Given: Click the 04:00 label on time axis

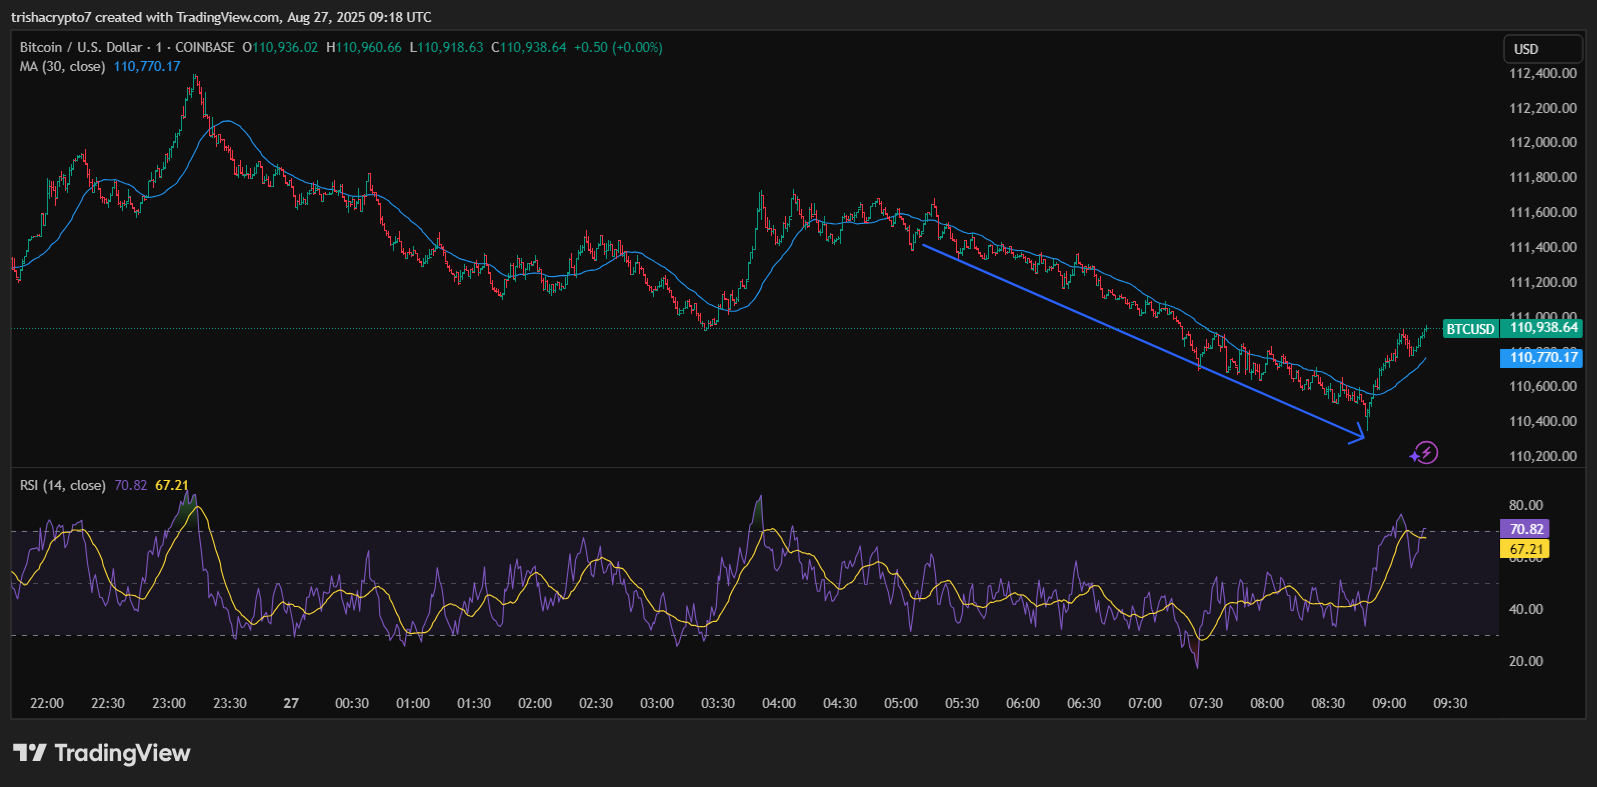Looking at the screenshot, I should click(x=779, y=703).
